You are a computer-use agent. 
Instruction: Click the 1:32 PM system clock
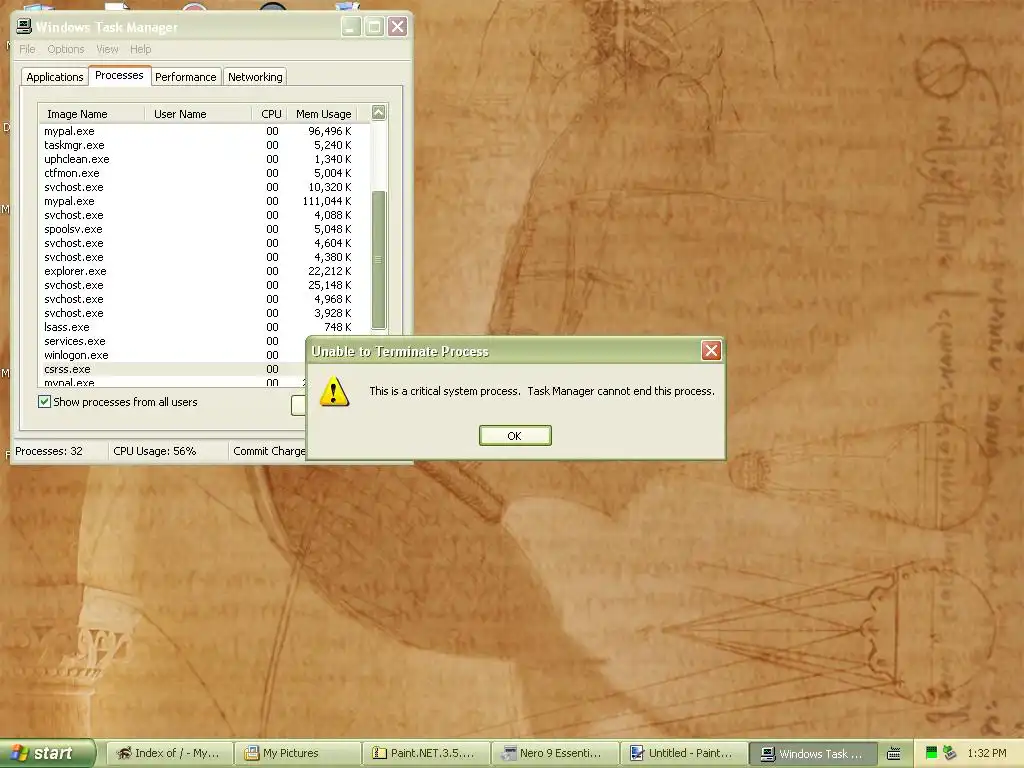click(x=987, y=753)
